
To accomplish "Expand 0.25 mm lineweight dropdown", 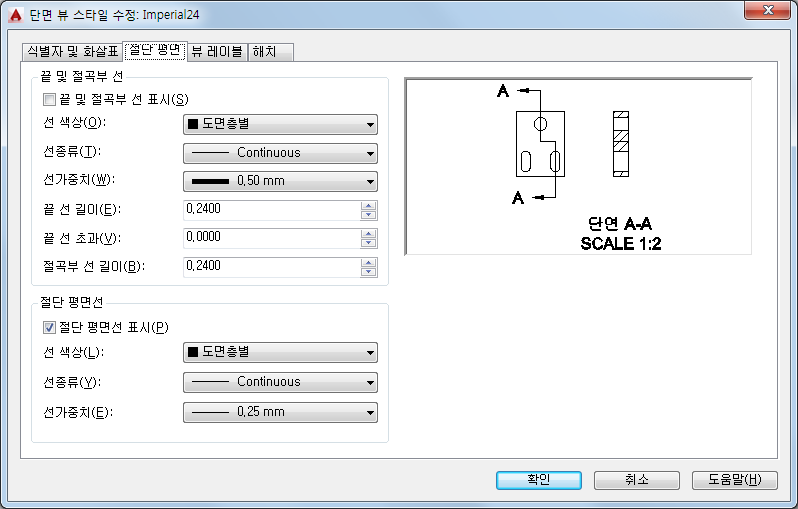I will coord(280,412).
